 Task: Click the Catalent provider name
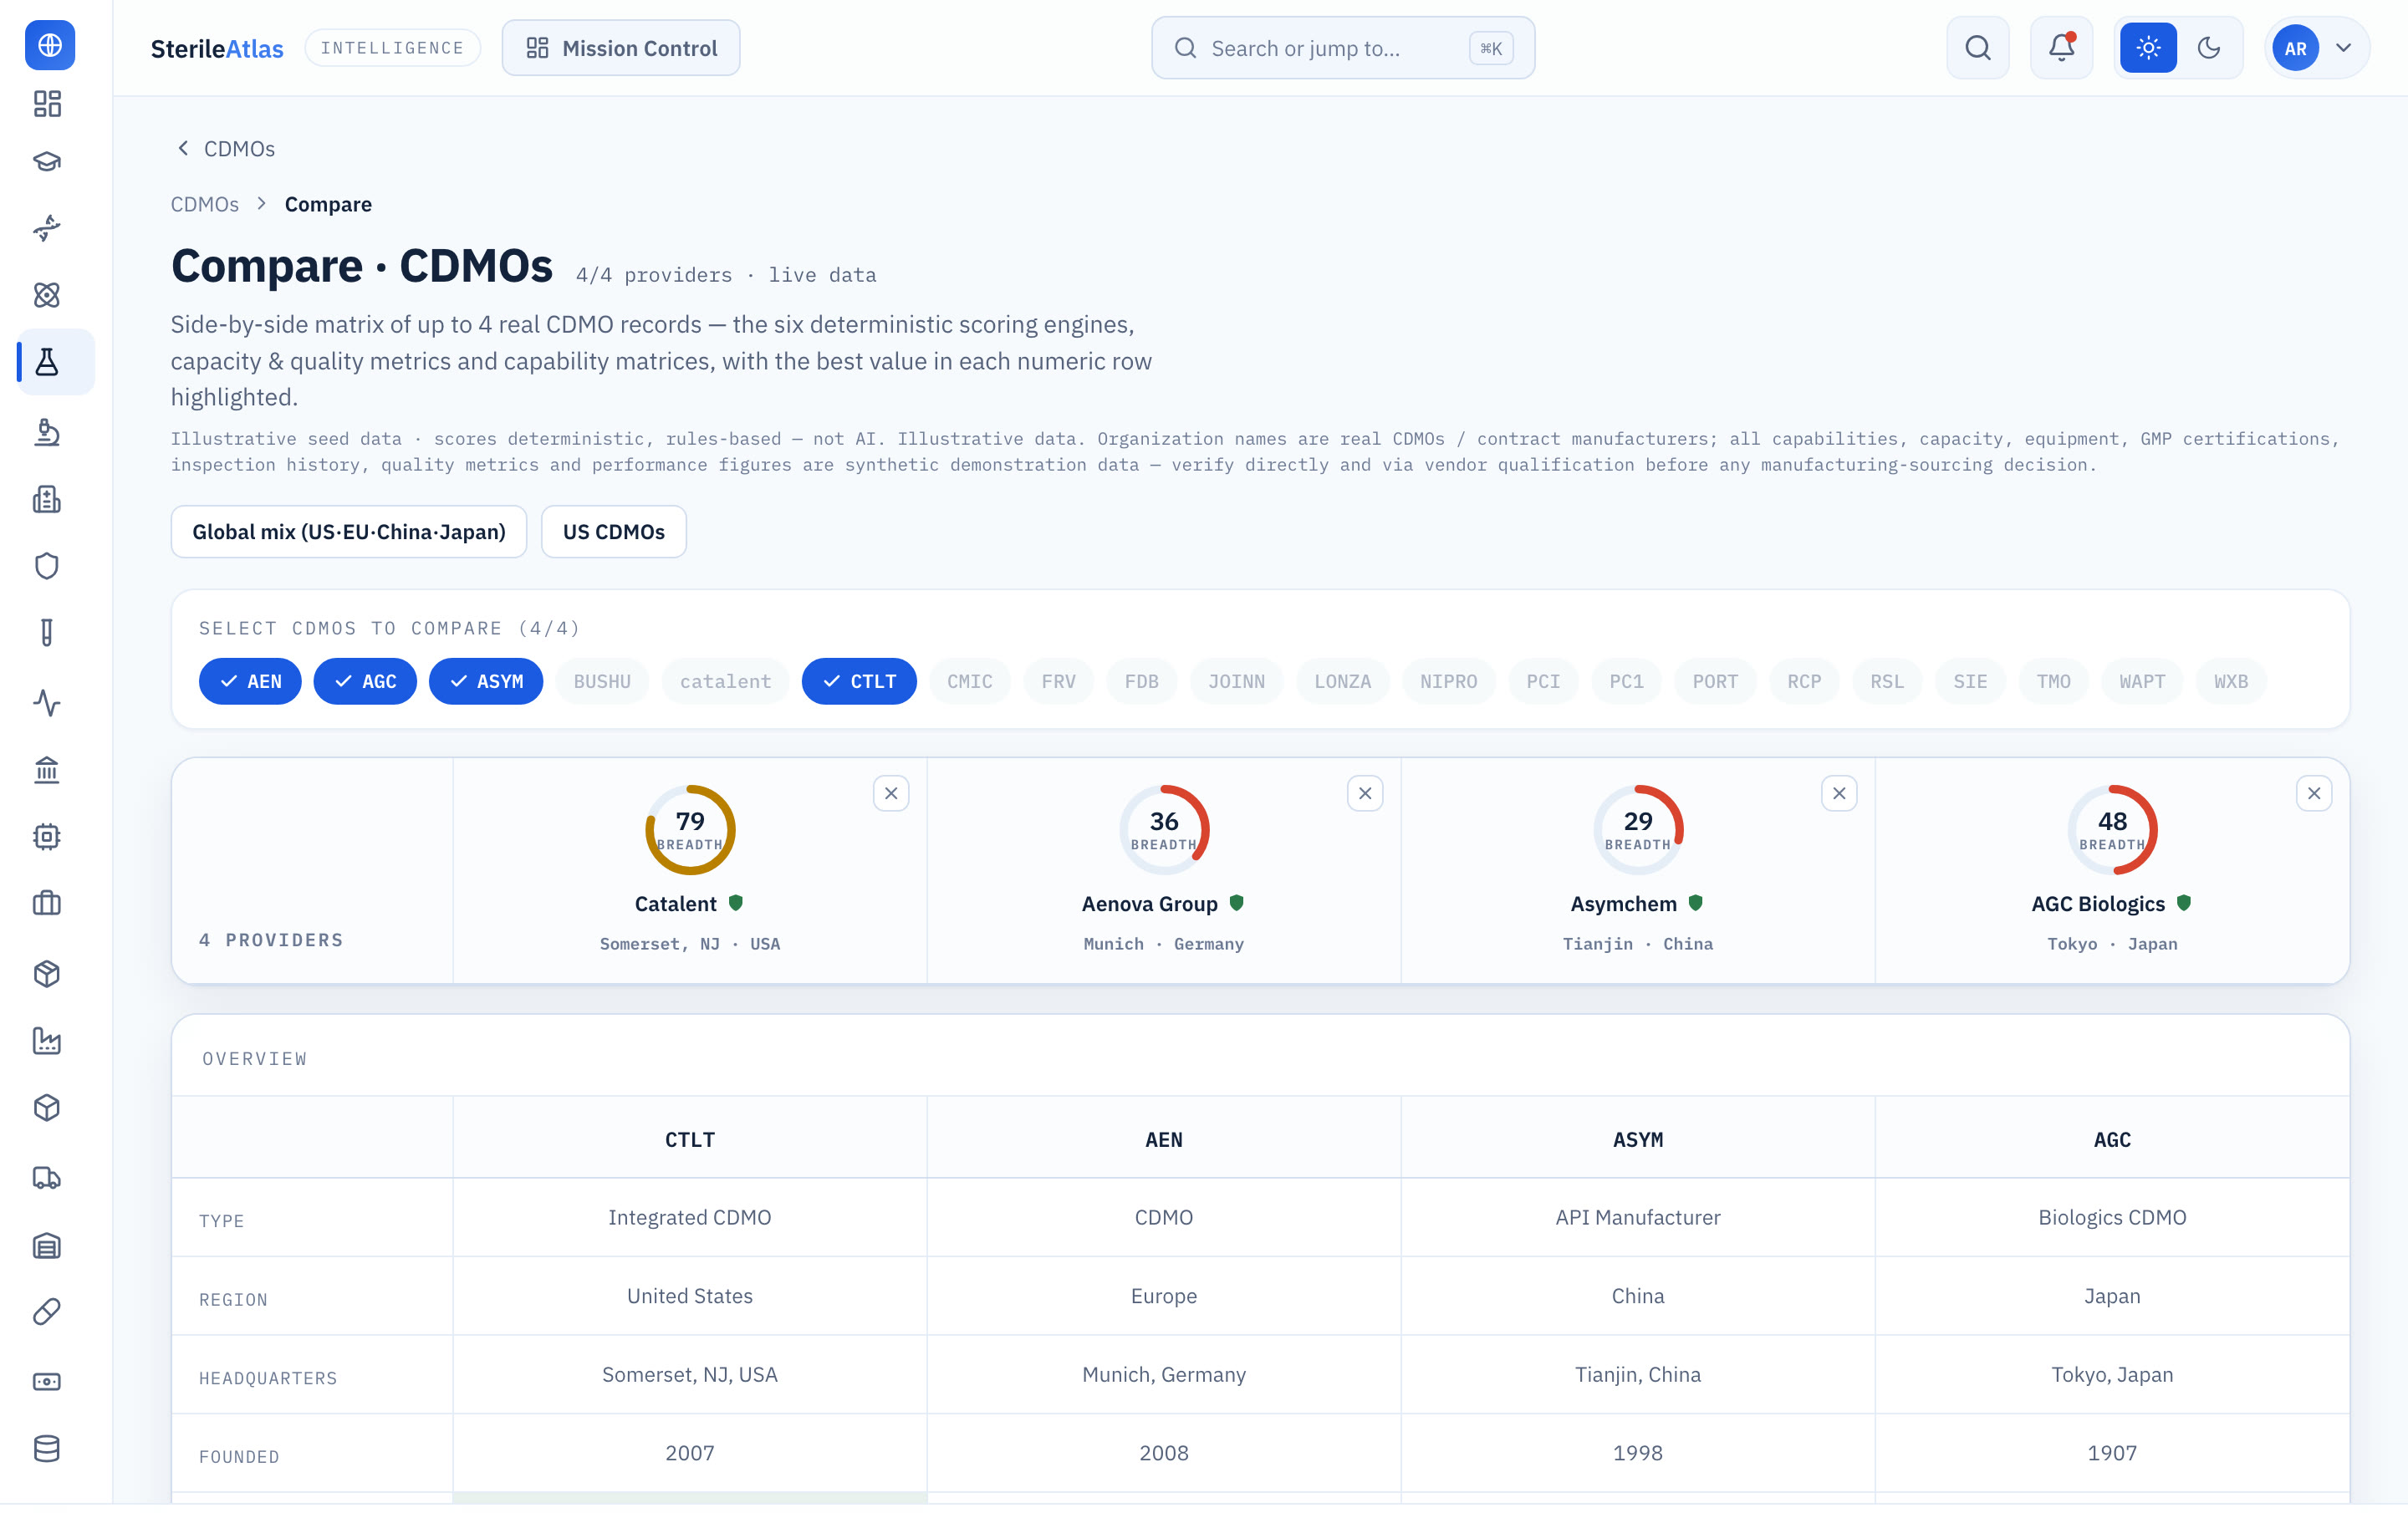[676, 904]
